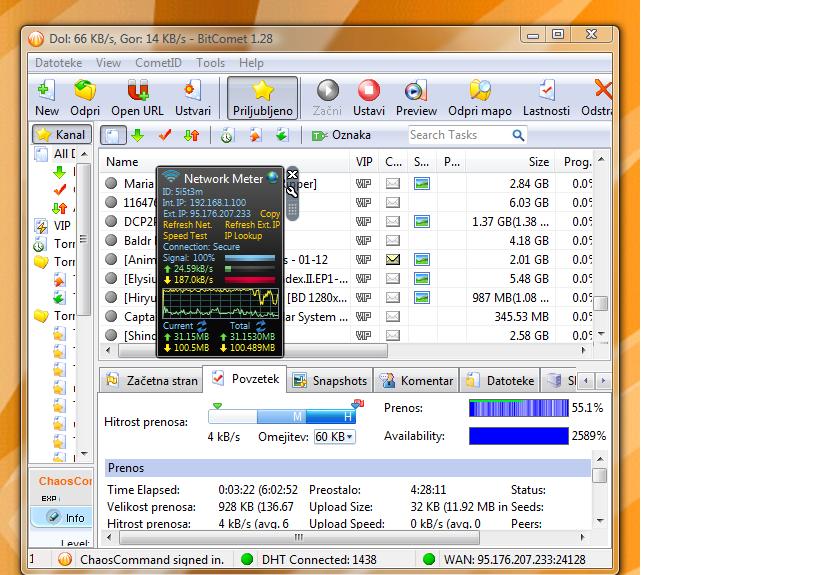The width and height of the screenshot is (840, 575).
Task: Click the Hitrost prenosa speed limit slider
Action: [x=282, y=416]
